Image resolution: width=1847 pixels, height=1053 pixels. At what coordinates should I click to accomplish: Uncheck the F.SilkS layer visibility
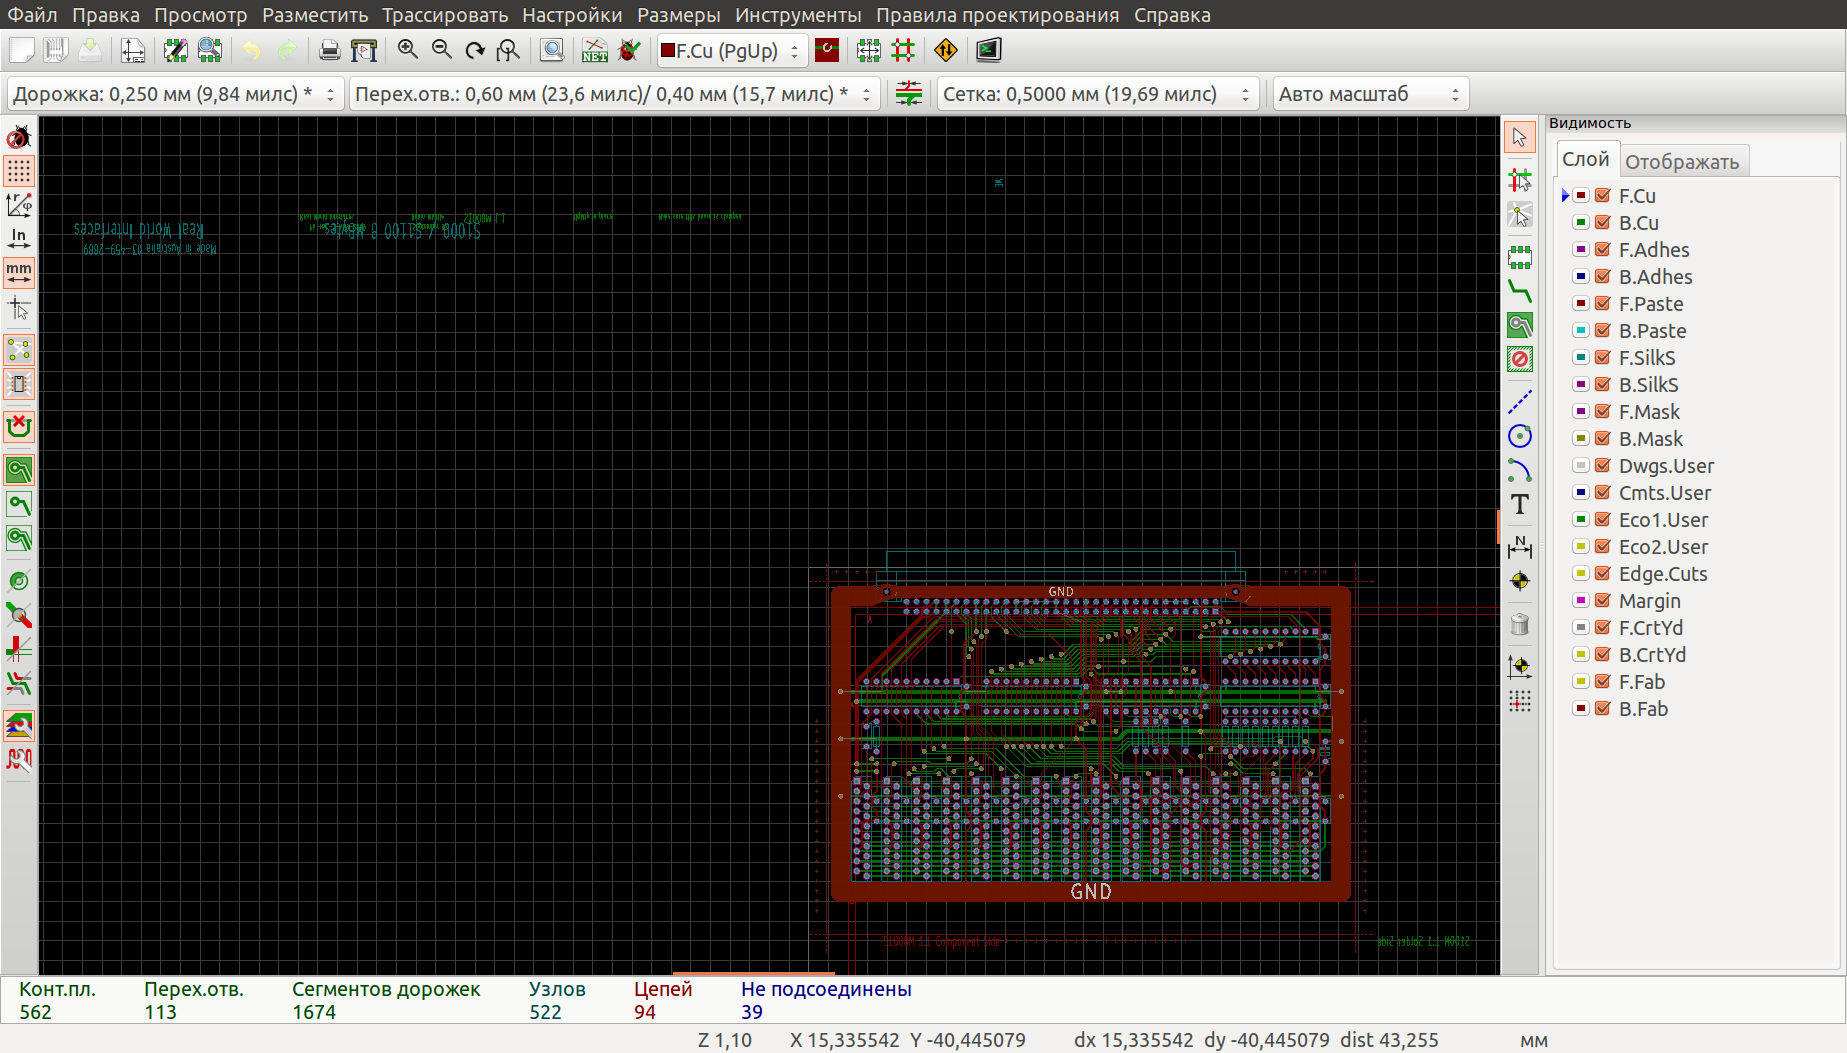pyautogui.click(x=1602, y=358)
